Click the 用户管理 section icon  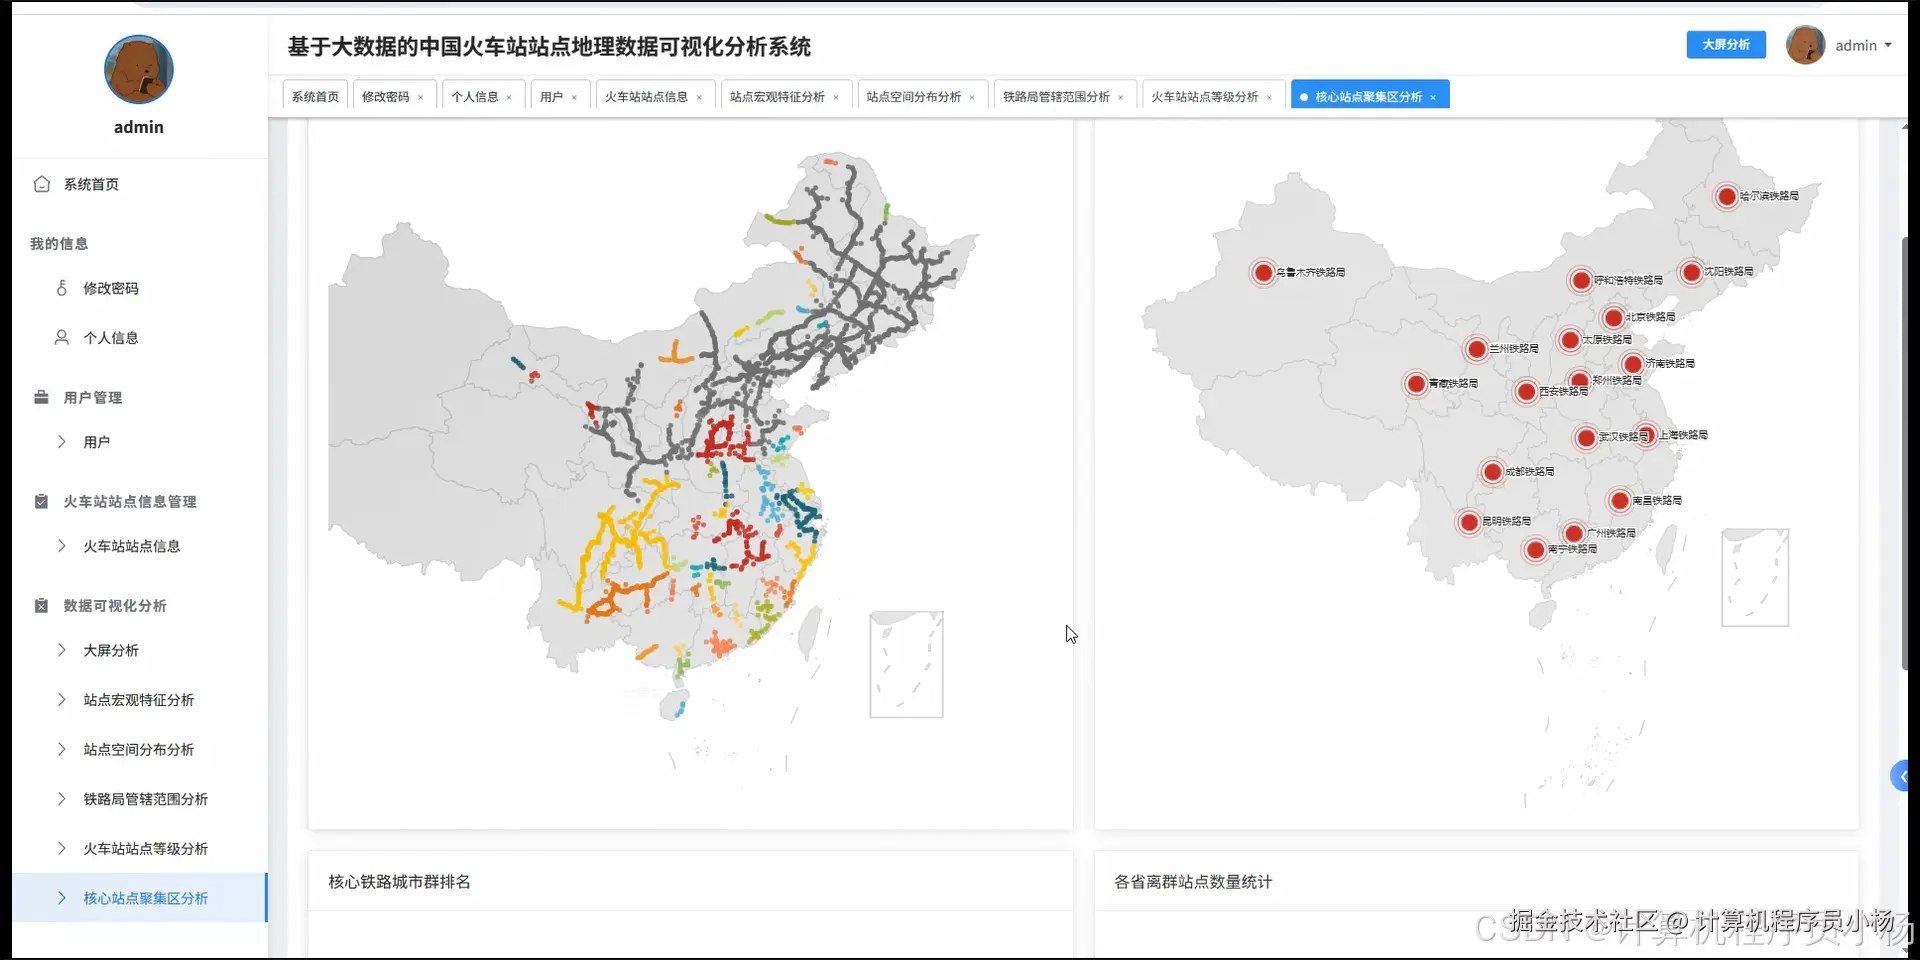pos(41,397)
